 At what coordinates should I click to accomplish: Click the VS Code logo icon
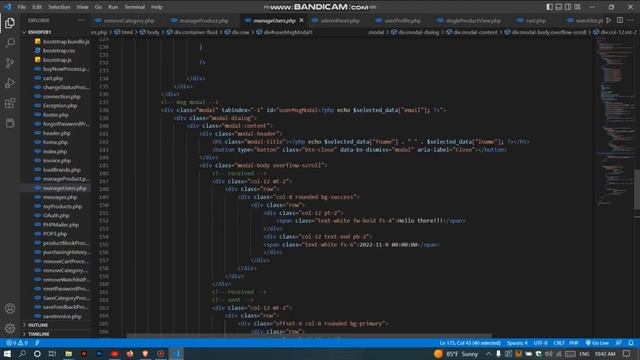coord(7,7)
